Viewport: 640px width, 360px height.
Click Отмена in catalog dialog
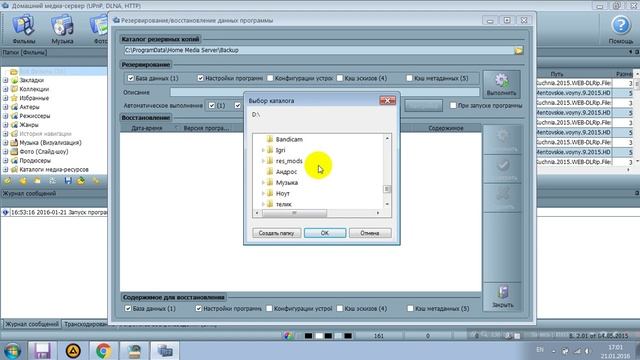(x=370, y=233)
